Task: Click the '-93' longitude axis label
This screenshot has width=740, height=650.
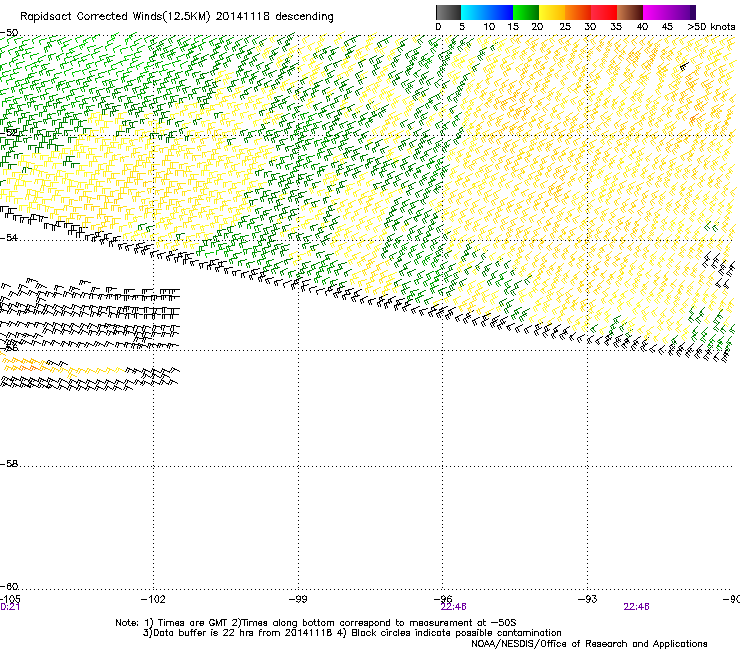Action: [588, 599]
